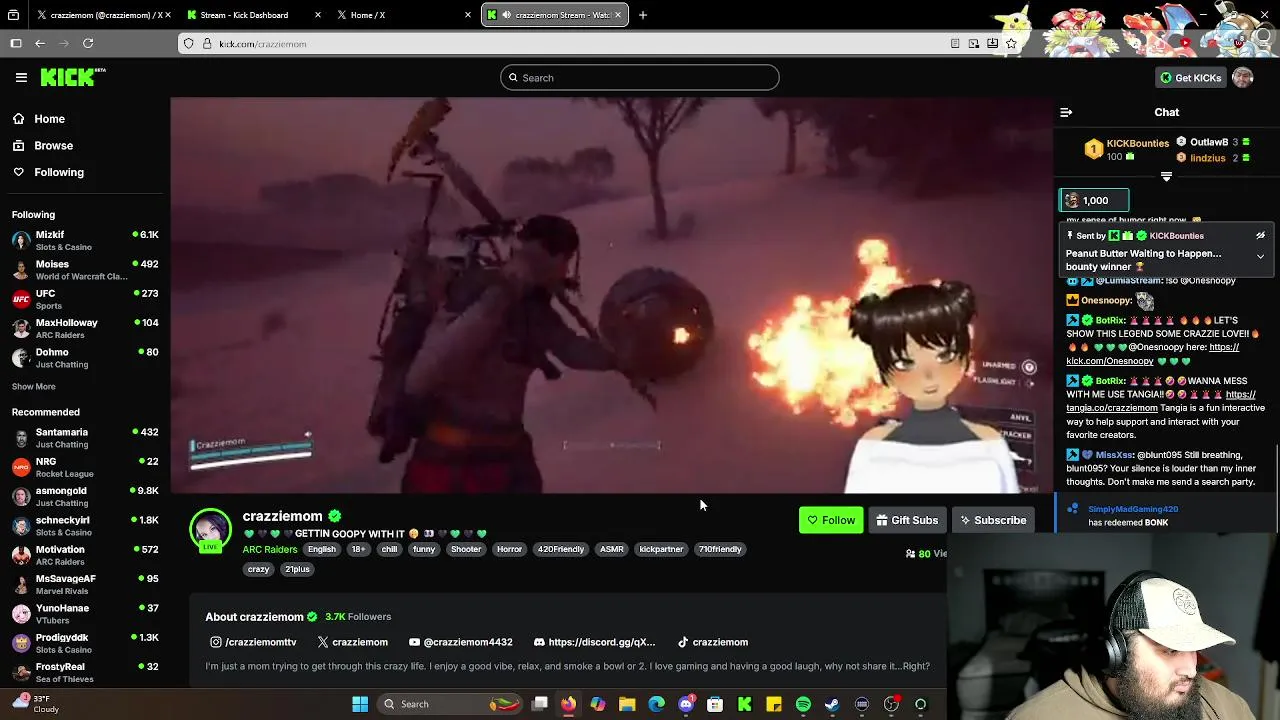Screen dimensions: 1280x720
Task: Subscribe to crazziemom
Action: (993, 521)
